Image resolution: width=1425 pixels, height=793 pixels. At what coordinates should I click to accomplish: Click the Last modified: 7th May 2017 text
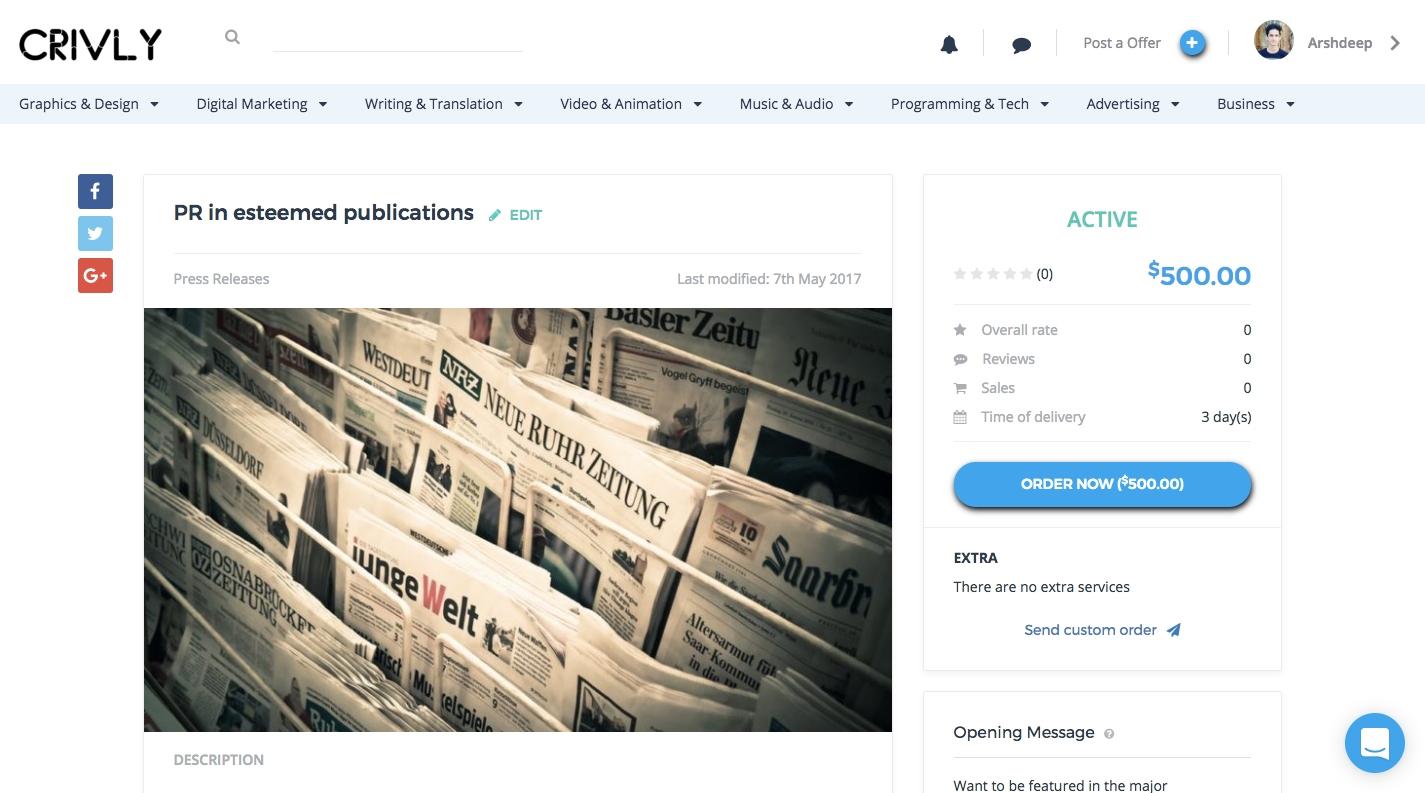click(769, 279)
